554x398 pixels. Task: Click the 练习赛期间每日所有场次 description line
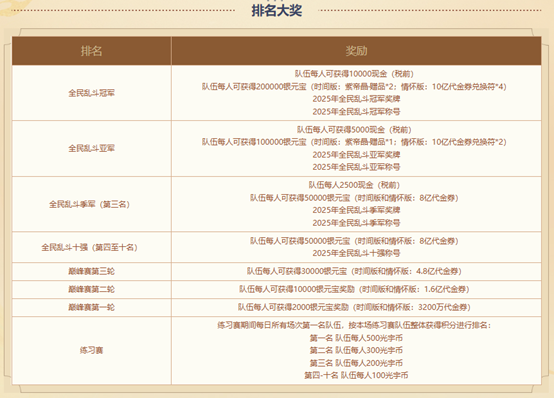pyautogui.click(x=354, y=326)
